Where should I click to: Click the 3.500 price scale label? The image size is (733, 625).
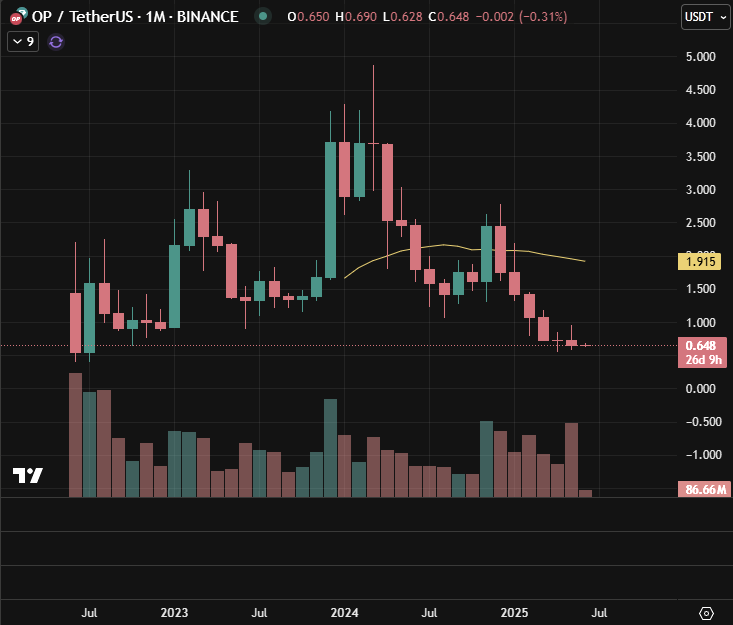pos(700,157)
